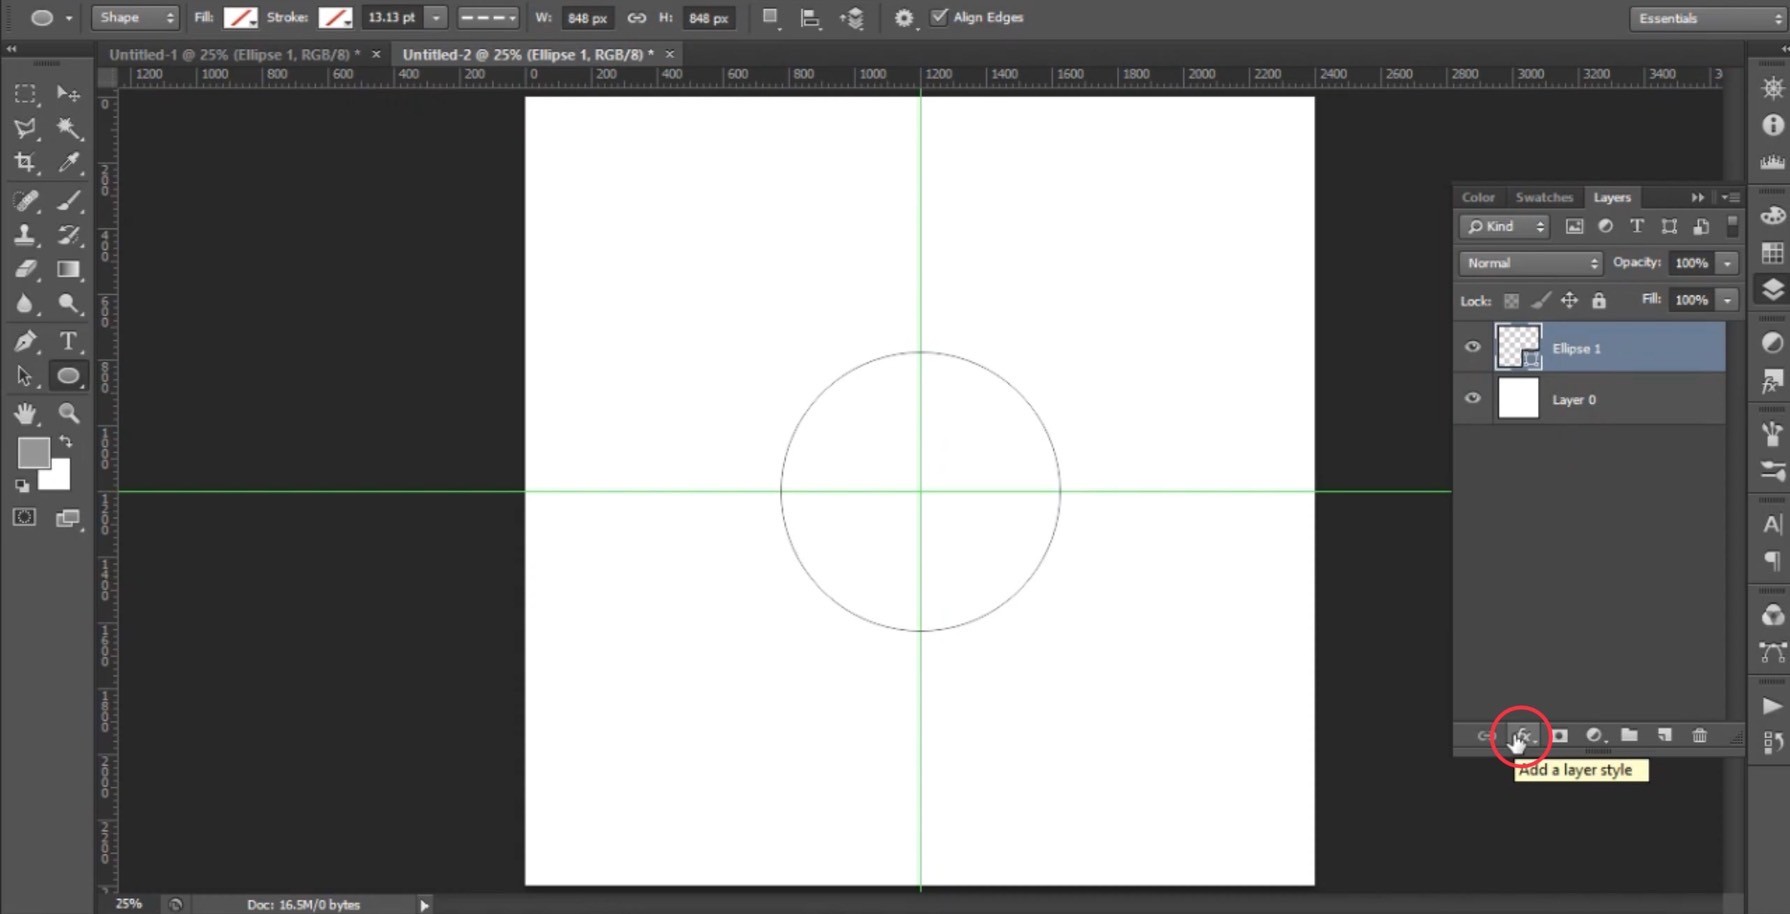Image resolution: width=1790 pixels, height=914 pixels.
Task: Open the Fill color swatch
Action: [240, 17]
